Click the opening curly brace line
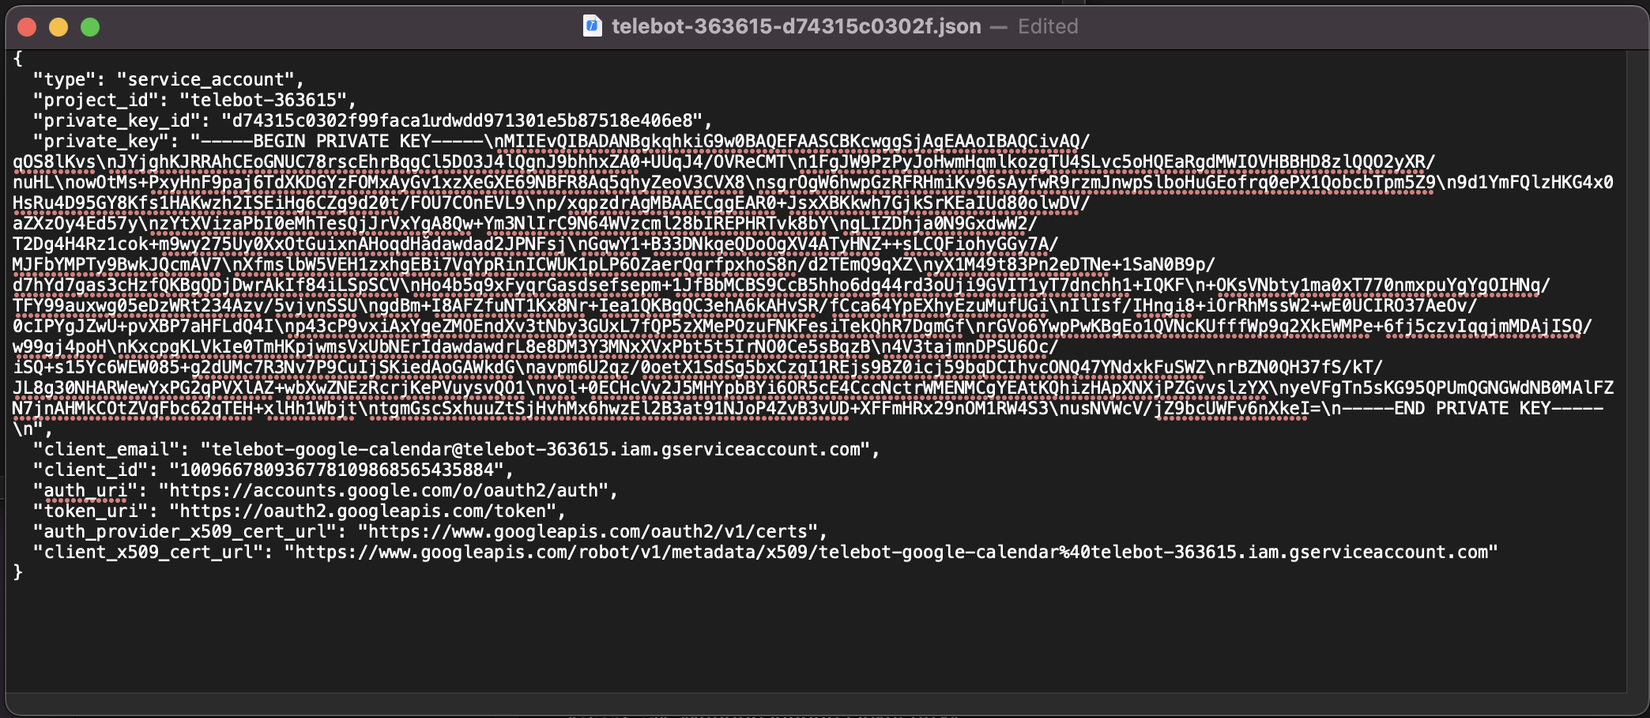Screen dimensions: 1650x718 coord(18,59)
